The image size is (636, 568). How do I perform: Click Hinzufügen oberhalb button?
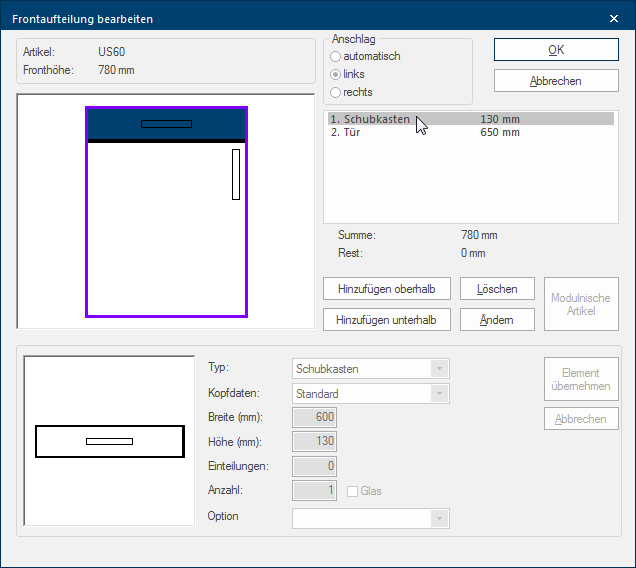coord(387,289)
